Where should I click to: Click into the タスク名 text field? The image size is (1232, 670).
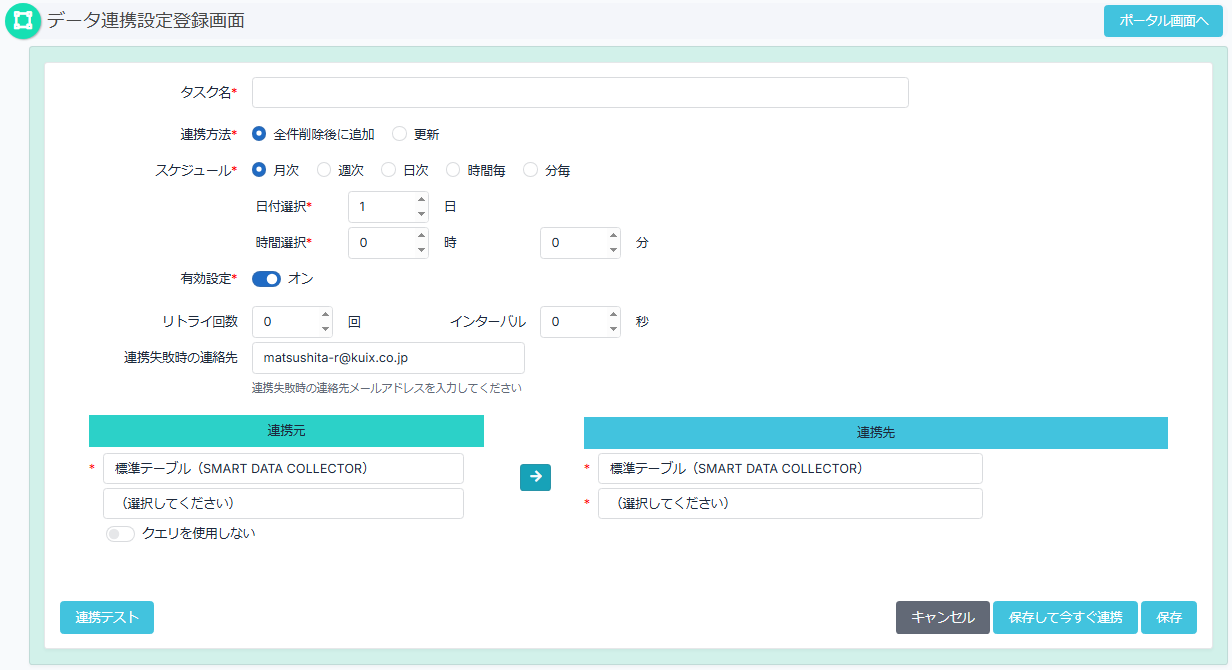(x=580, y=92)
